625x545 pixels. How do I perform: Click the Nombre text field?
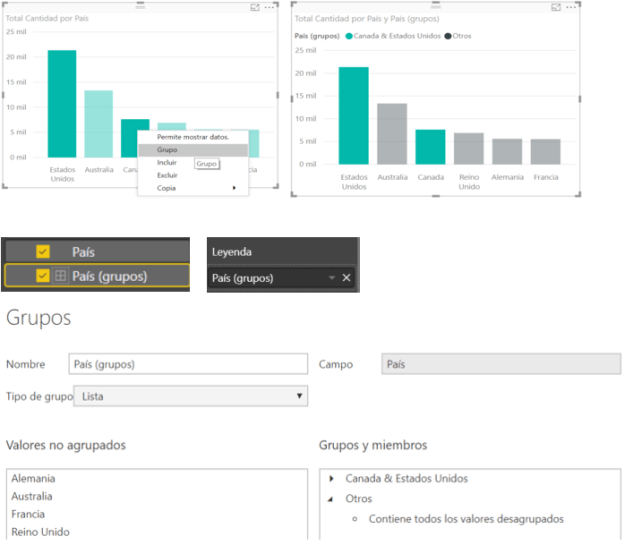point(188,364)
